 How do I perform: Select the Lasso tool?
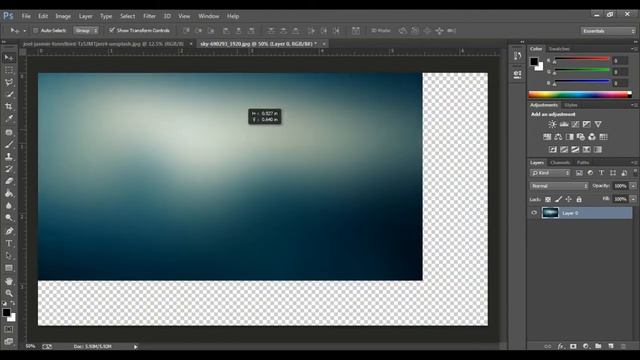point(9,82)
